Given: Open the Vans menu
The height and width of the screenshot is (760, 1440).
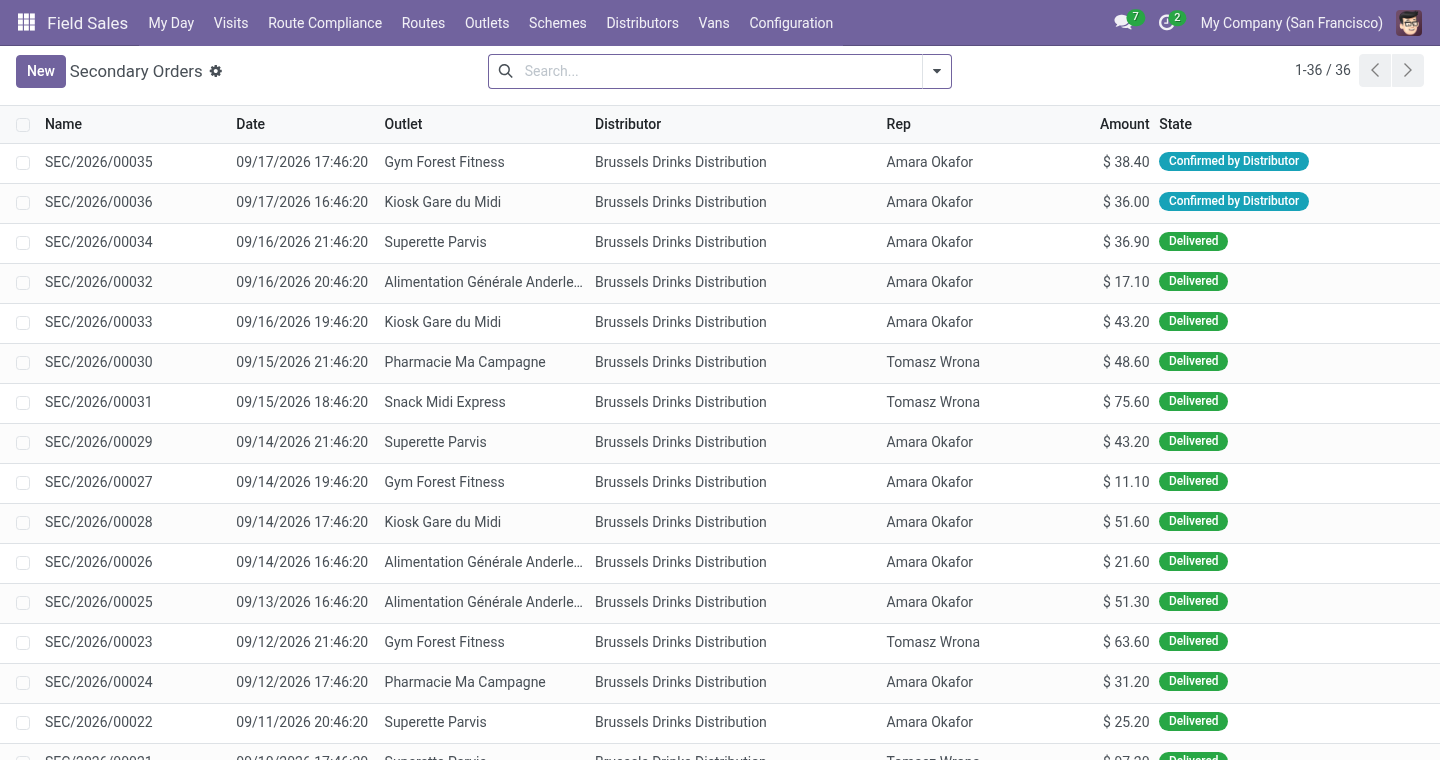Looking at the screenshot, I should [x=714, y=23].
